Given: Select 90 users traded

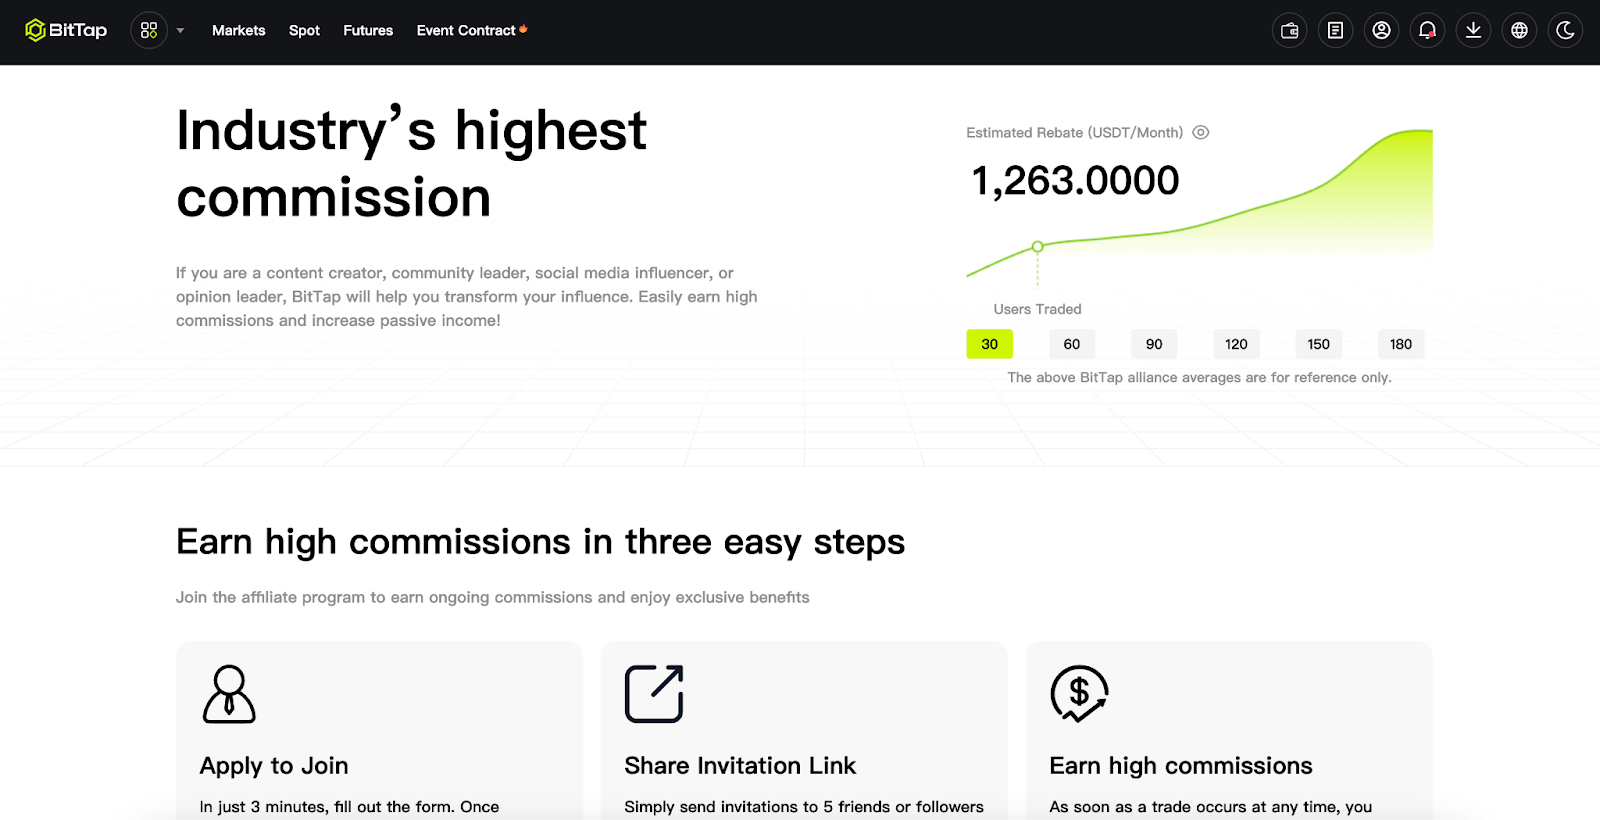Looking at the screenshot, I should pyautogui.click(x=1154, y=344).
